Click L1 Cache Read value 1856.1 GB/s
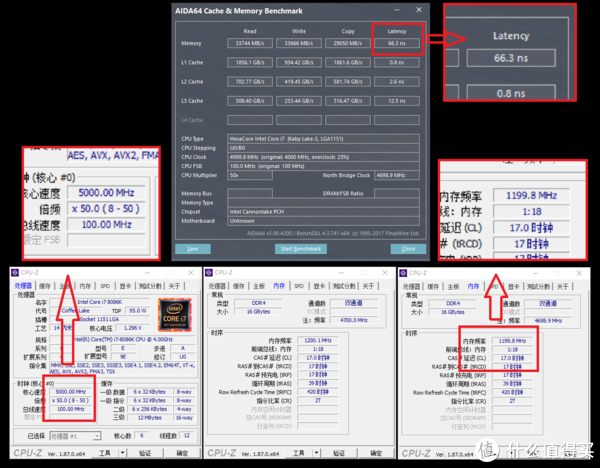The height and width of the screenshot is (468, 600). [x=250, y=62]
